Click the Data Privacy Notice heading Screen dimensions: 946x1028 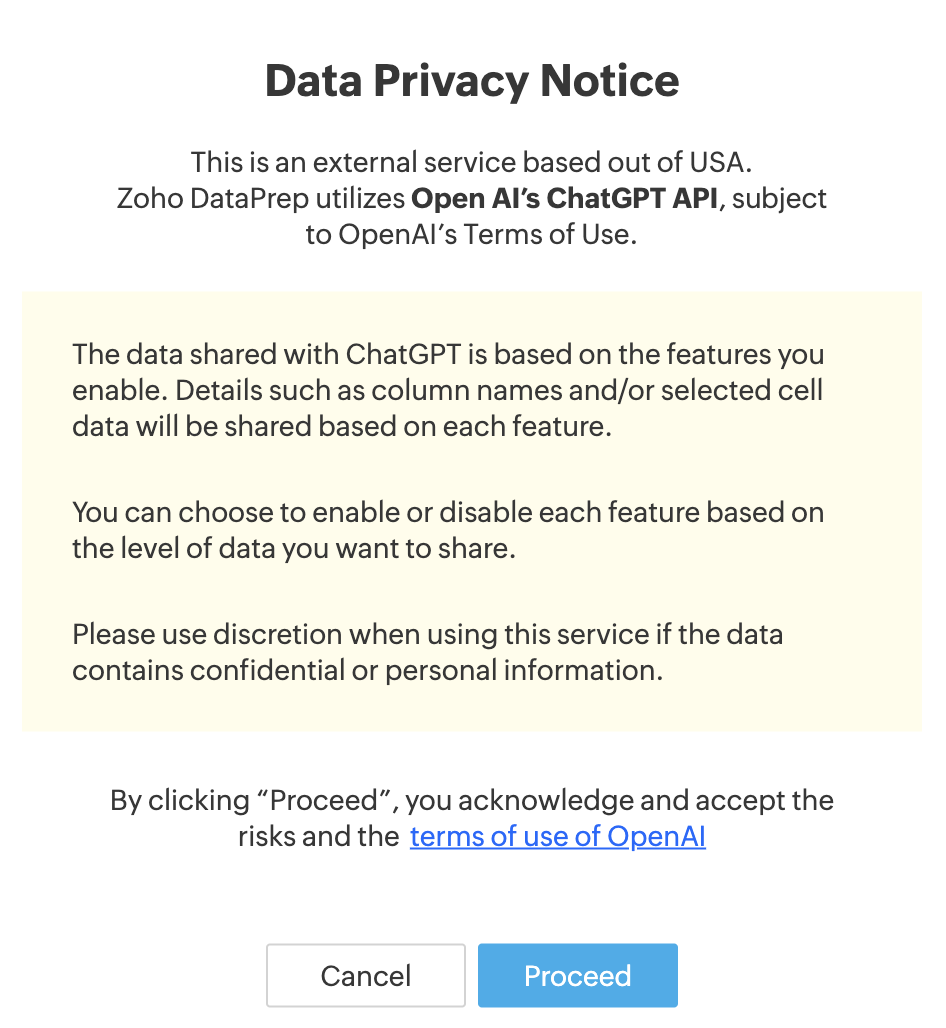472,81
